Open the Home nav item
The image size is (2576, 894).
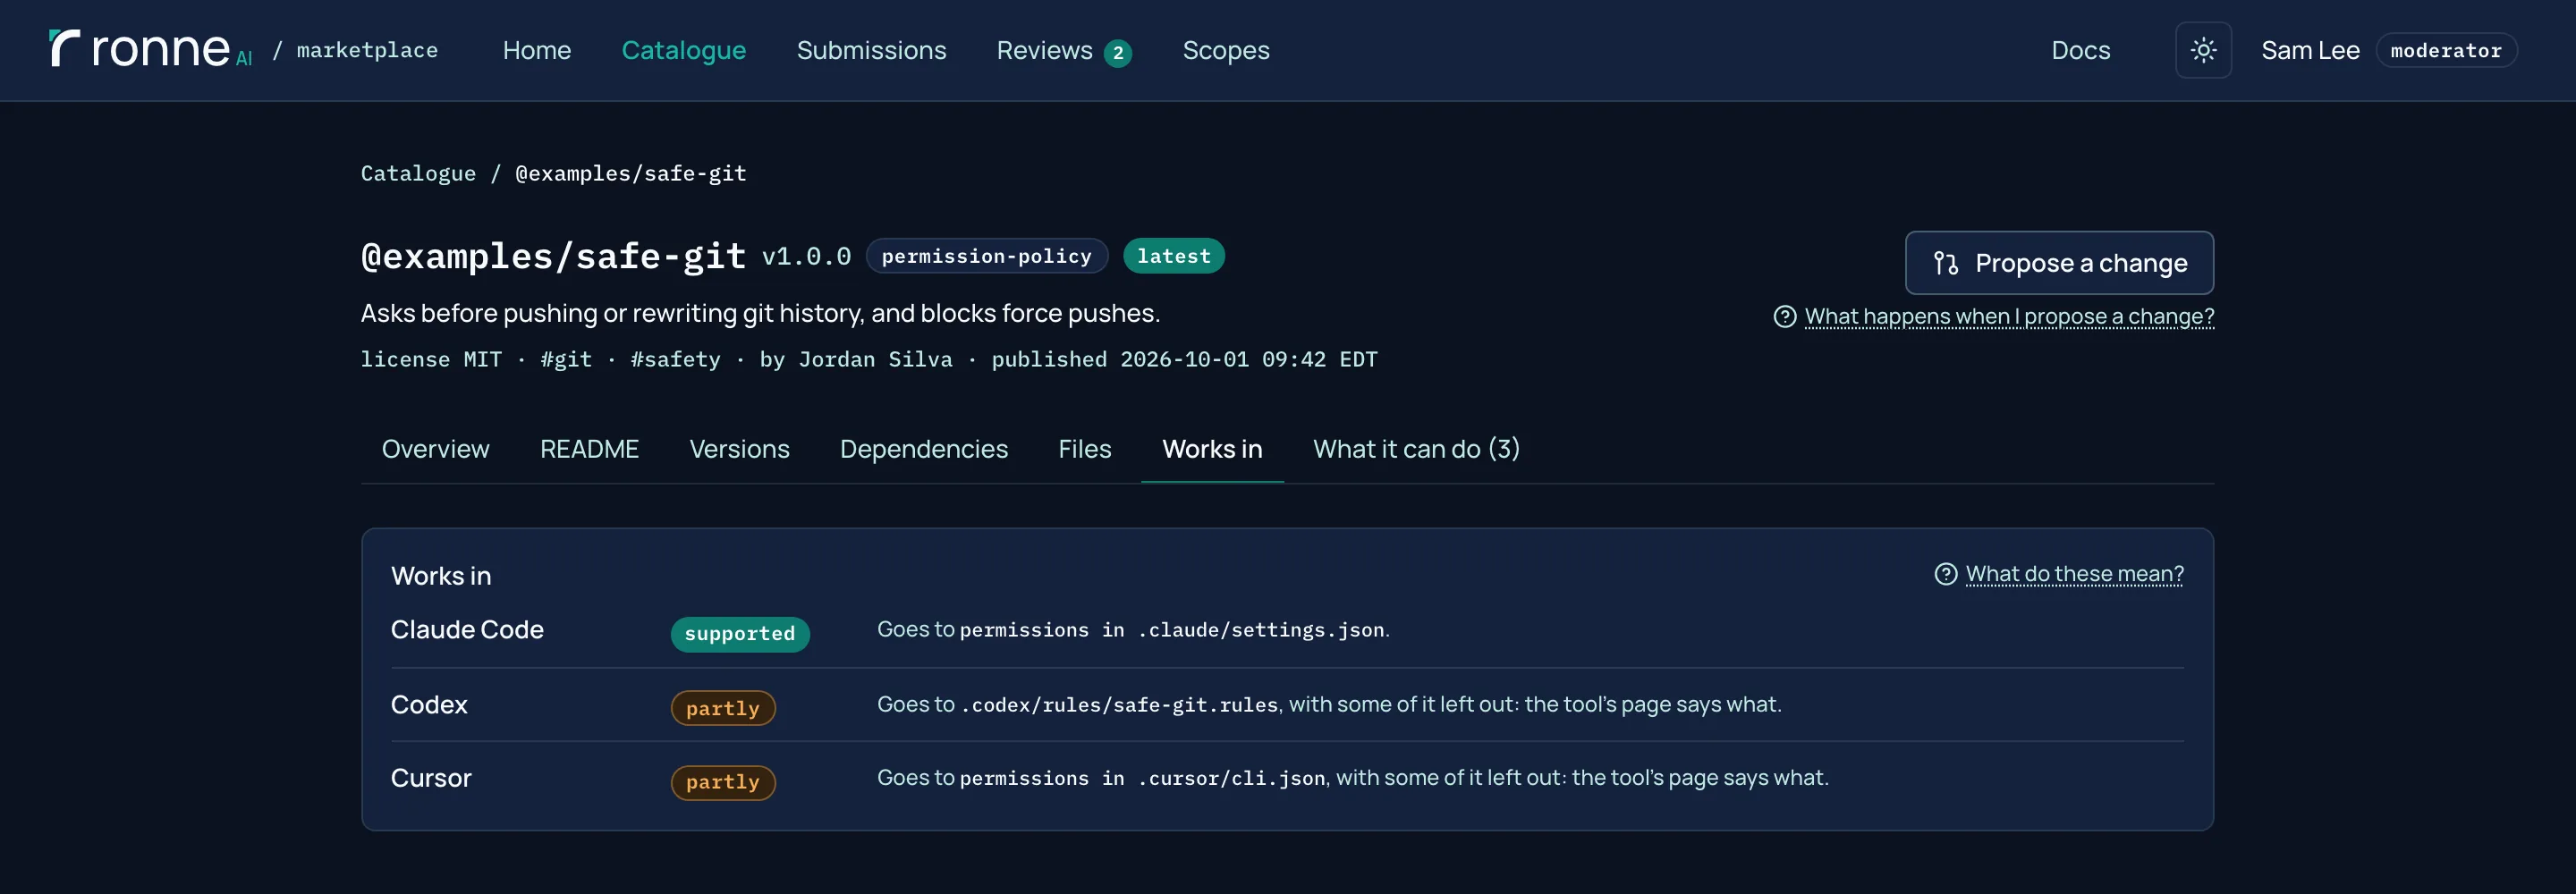click(x=536, y=50)
